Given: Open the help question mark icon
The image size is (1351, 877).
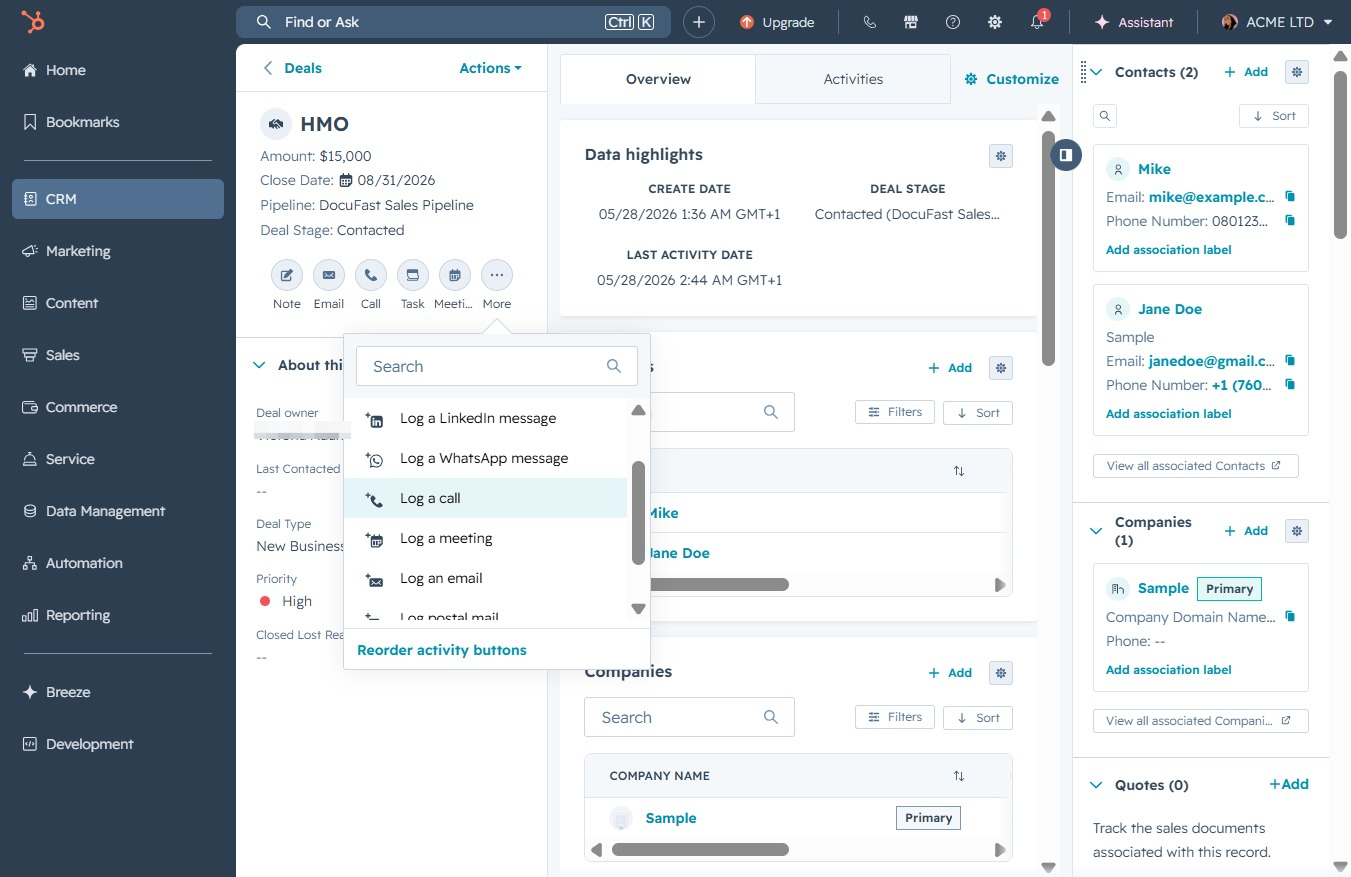Looking at the screenshot, I should click(953, 22).
